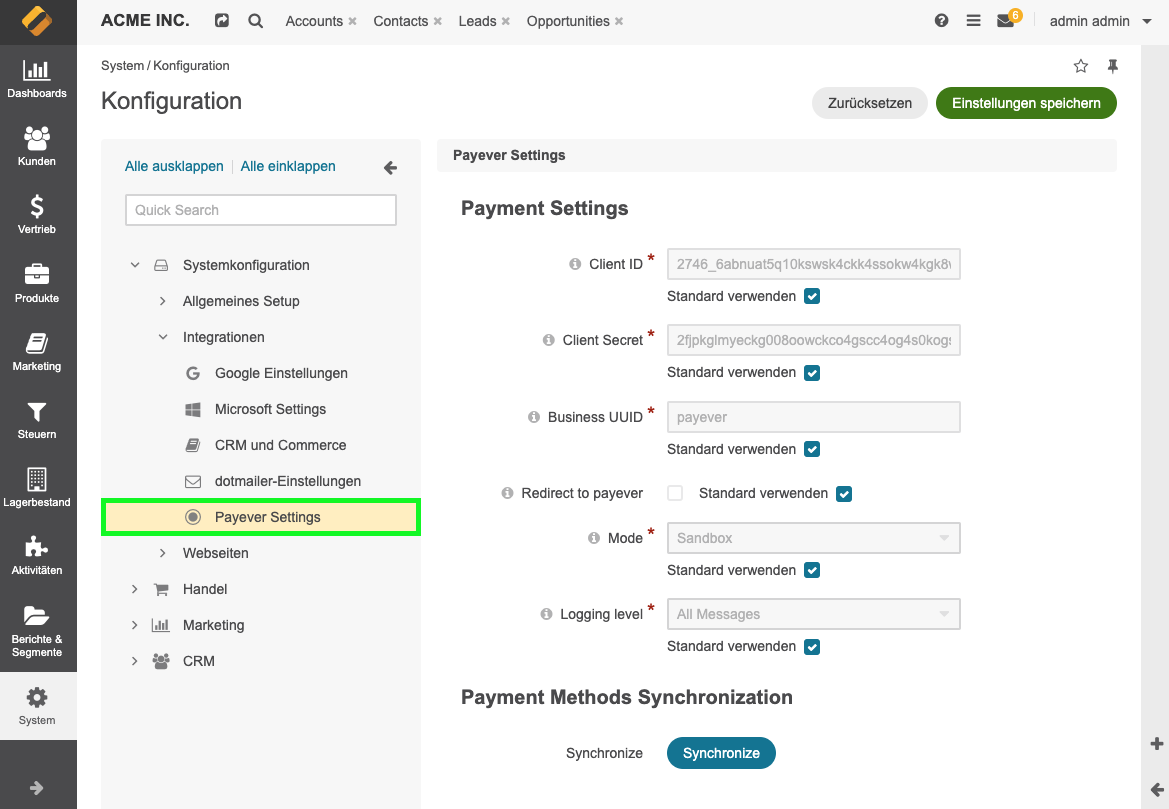Screen dimensions: 1169x809
Task: Click the OroCRM logo icon
Action: point(37,21)
